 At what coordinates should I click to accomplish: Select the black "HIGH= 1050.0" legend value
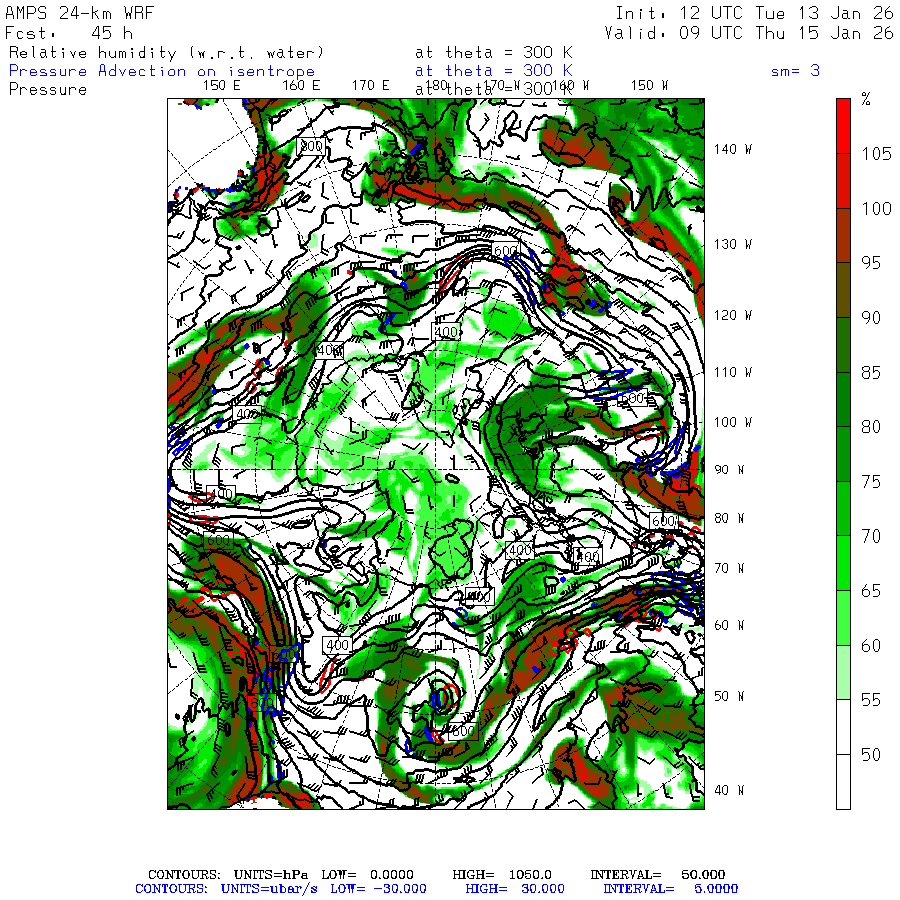pyautogui.click(x=502, y=875)
